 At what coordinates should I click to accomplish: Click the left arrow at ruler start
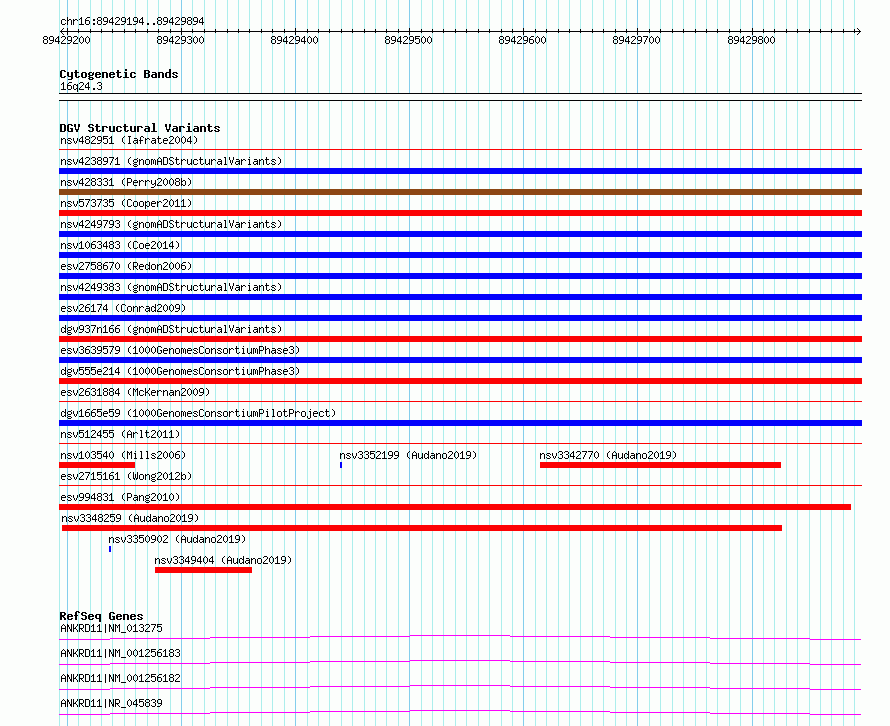(x=62, y=32)
